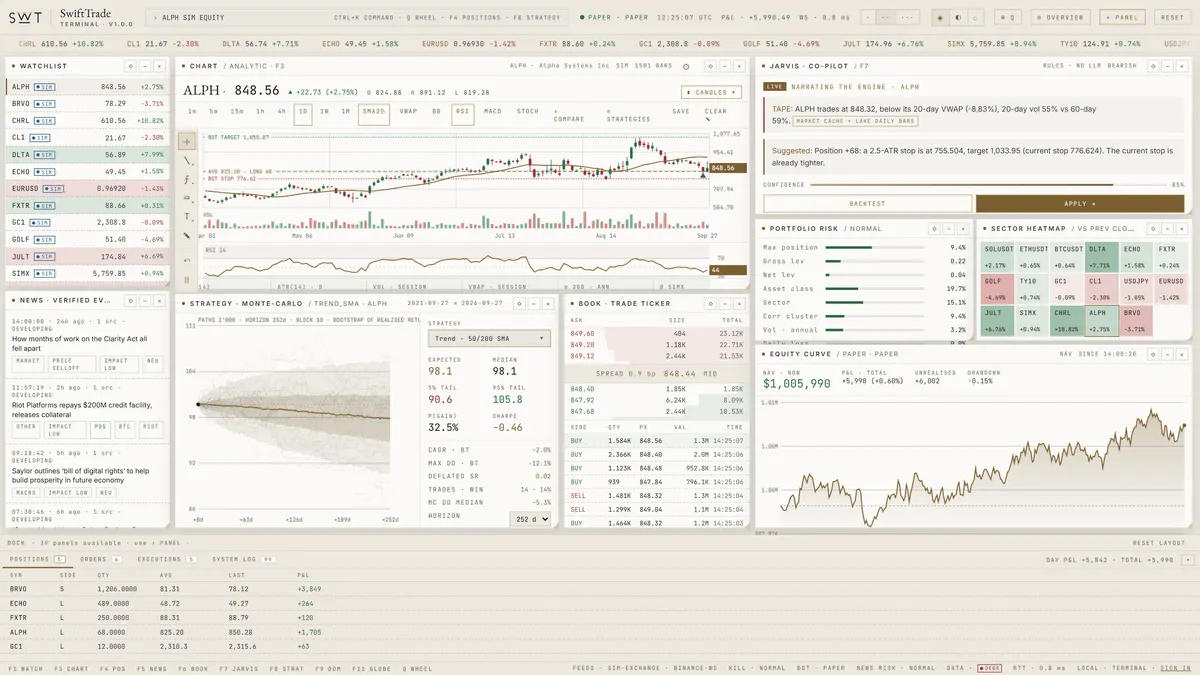This screenshot has height=675, width=1200.
Task: Switch to the empty-circle theme toggle
Action: (975, 17)
